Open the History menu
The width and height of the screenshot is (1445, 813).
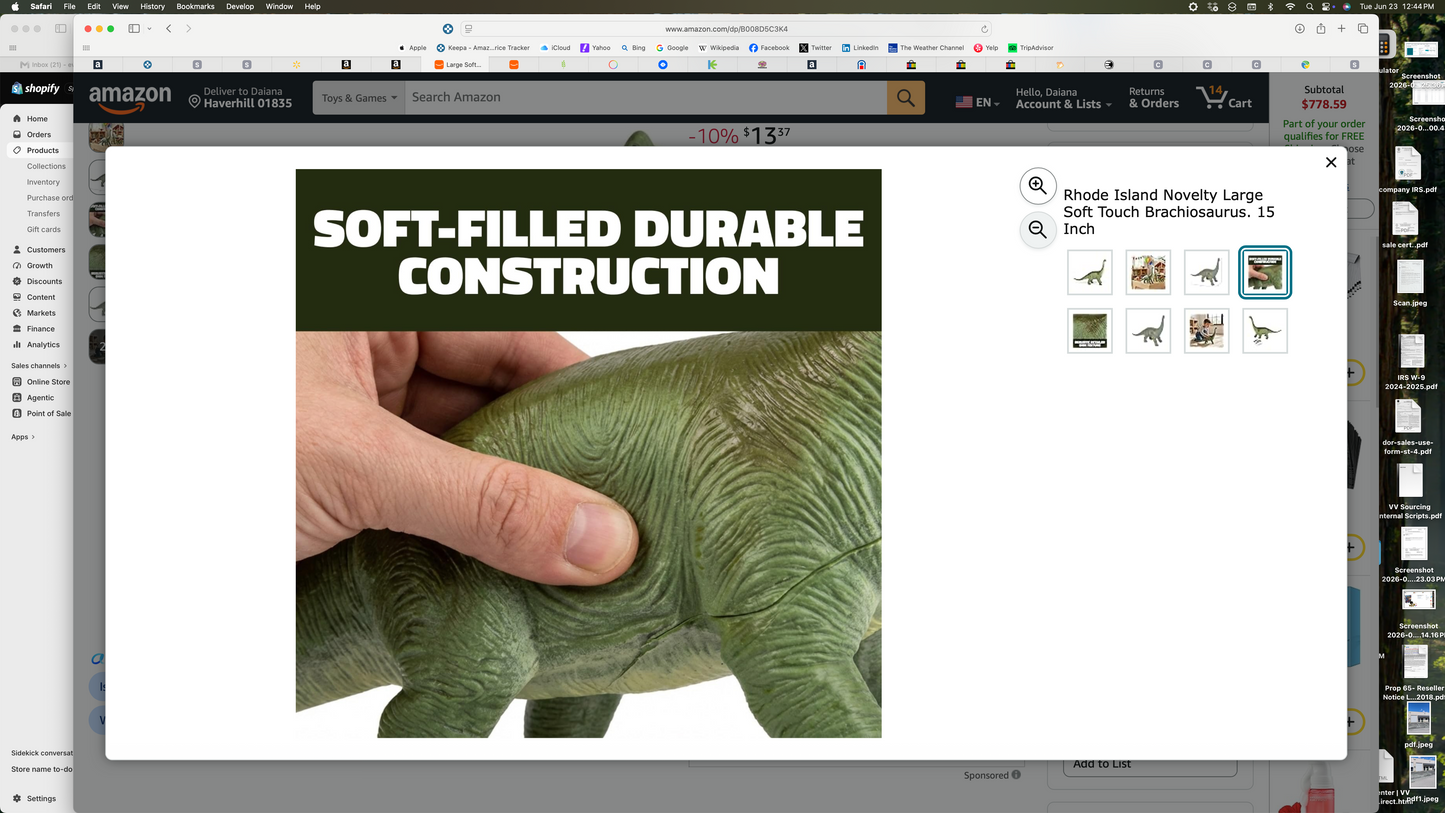tap(152, 7)
